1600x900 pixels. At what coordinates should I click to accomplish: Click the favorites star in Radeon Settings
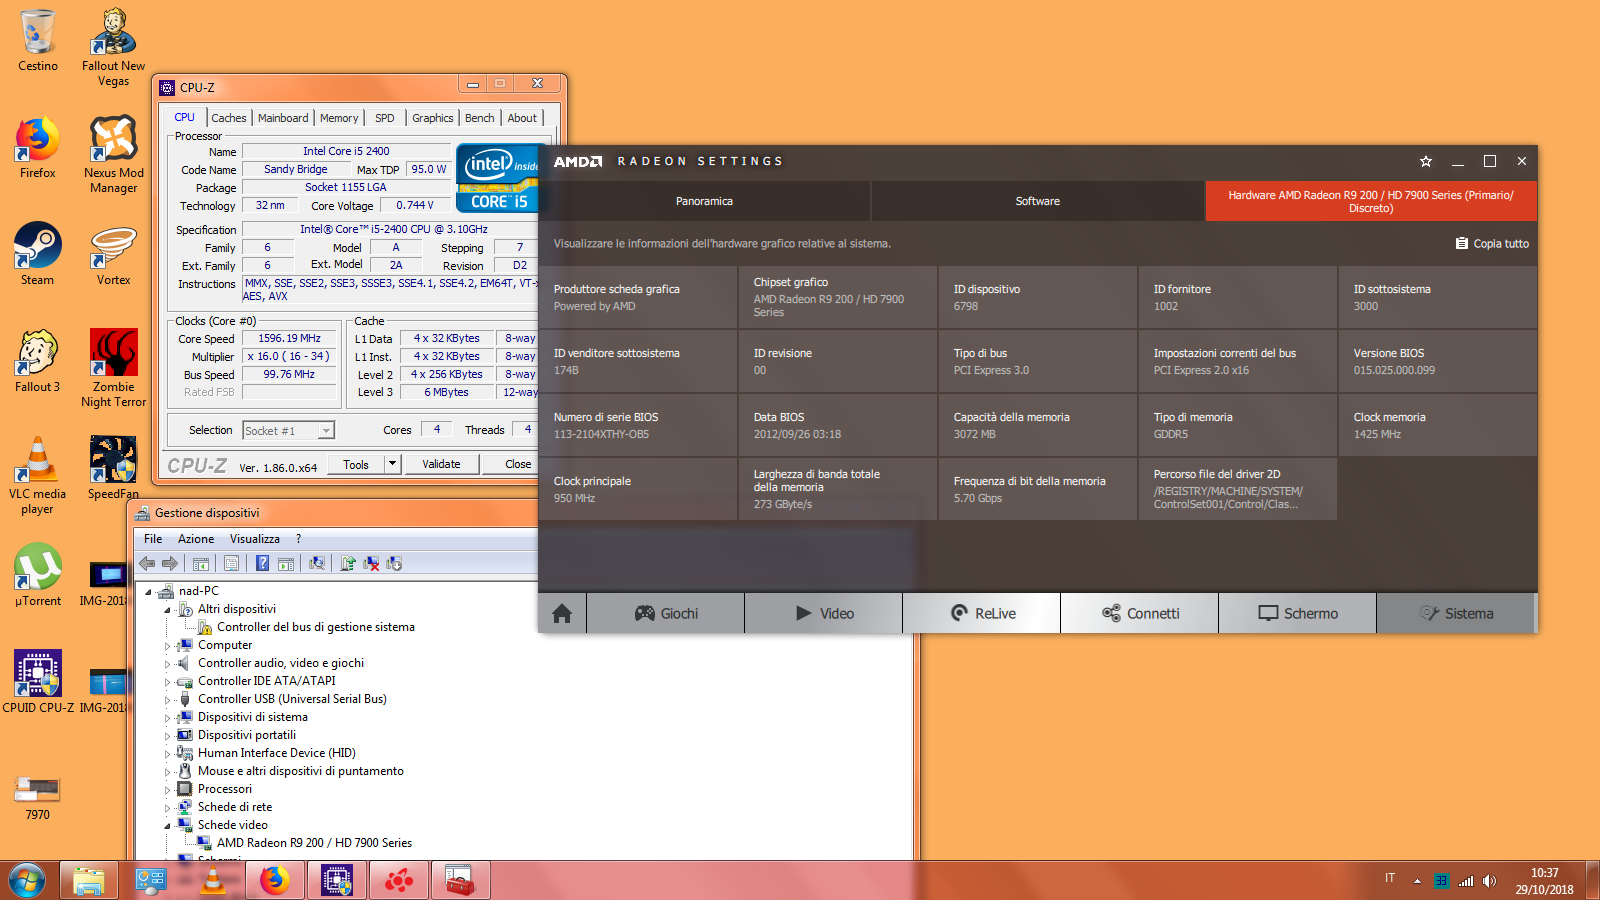pyautogui.click(x=1426, y=161)
